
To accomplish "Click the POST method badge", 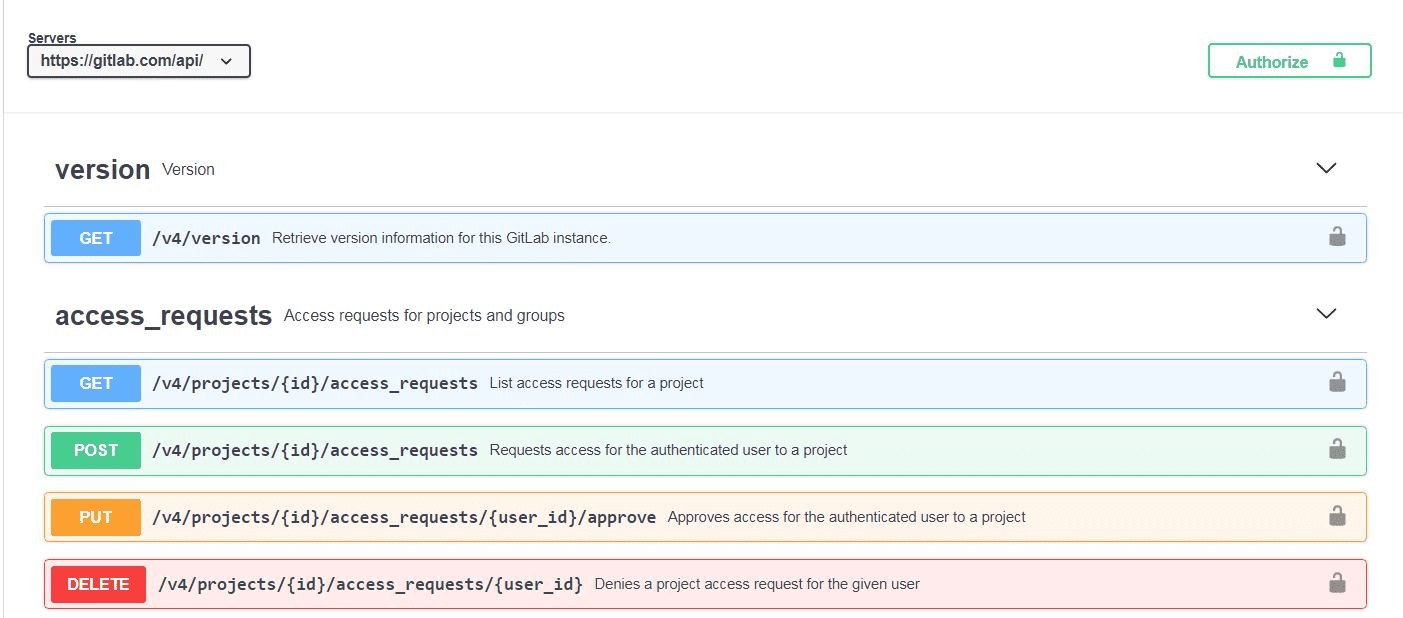I will [95, 450].
